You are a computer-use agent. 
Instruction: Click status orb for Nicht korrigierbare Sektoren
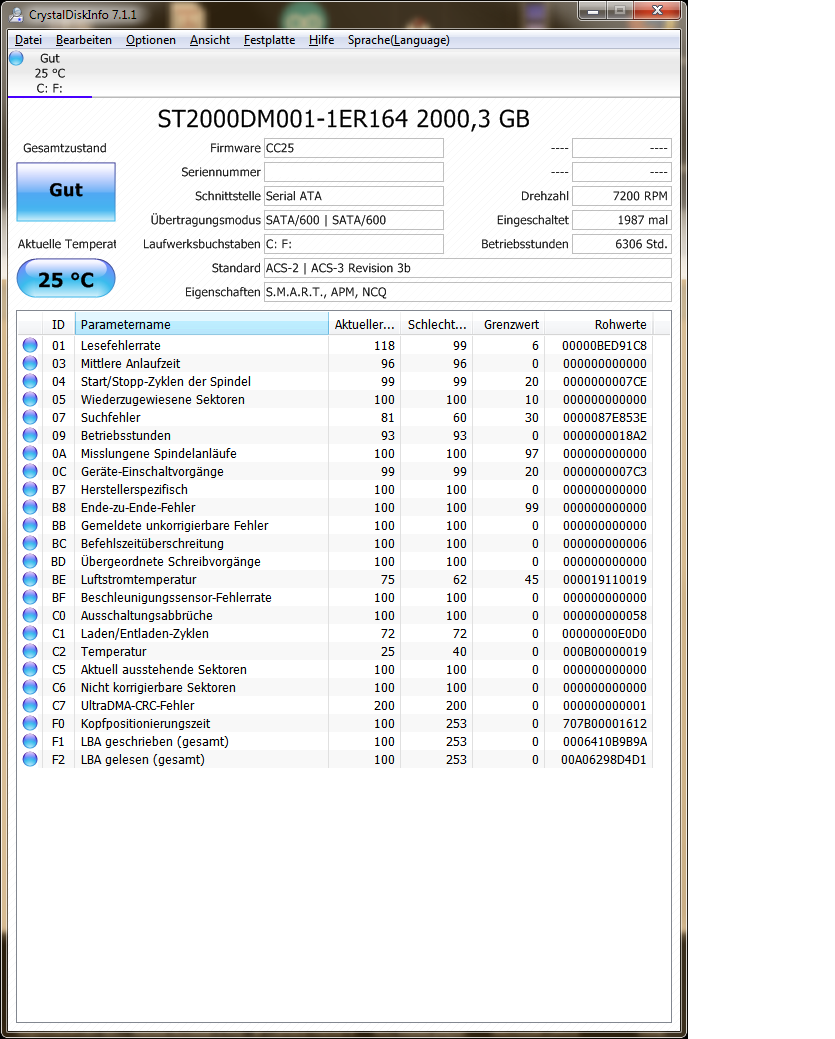click(30, 687)
